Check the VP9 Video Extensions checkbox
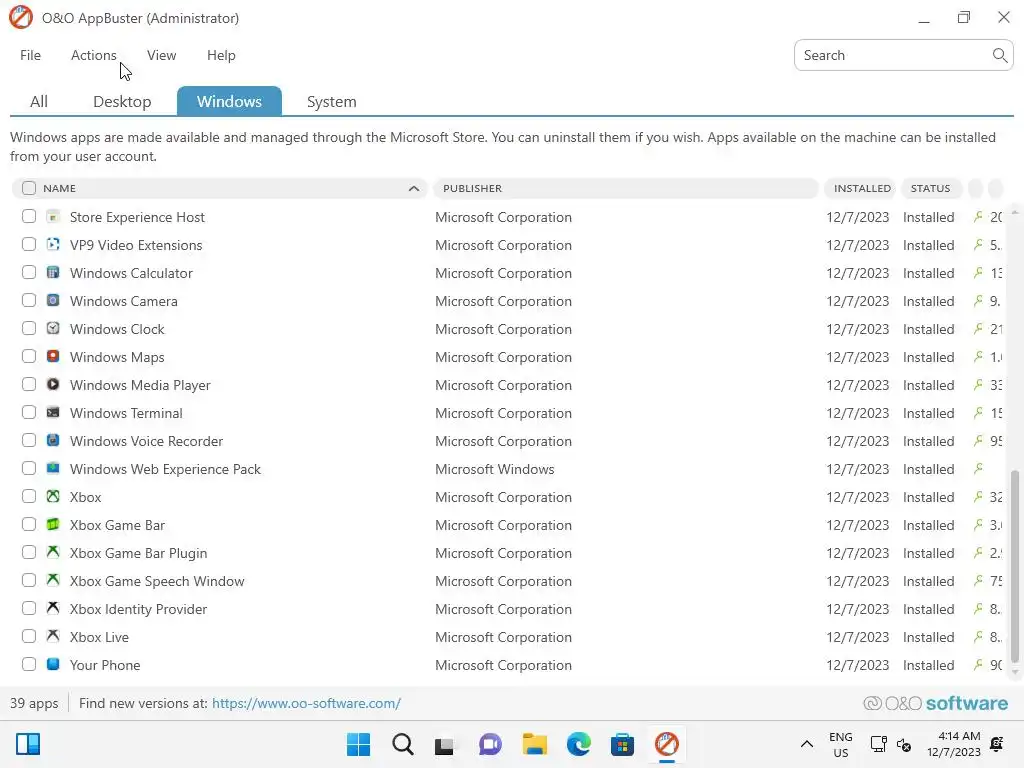 (29, 244)
